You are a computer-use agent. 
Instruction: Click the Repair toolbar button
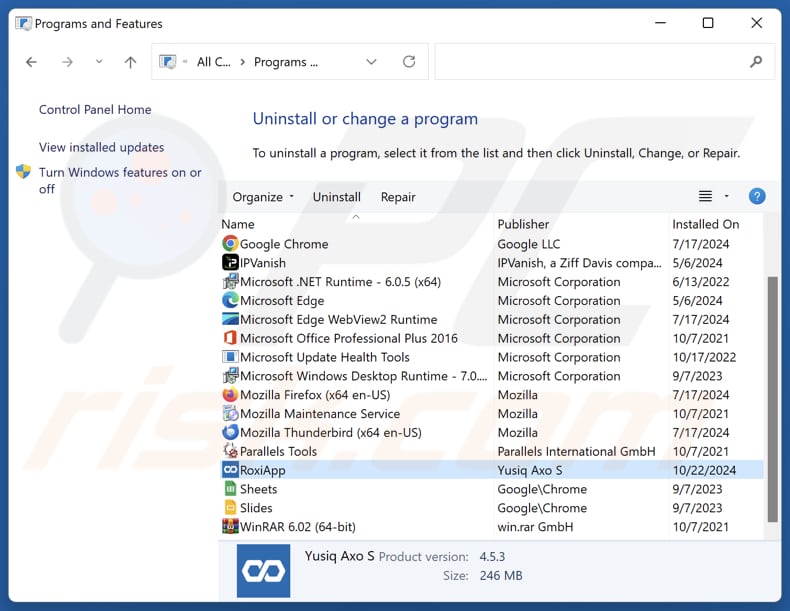pyautogui.click(x=398, y=197)
